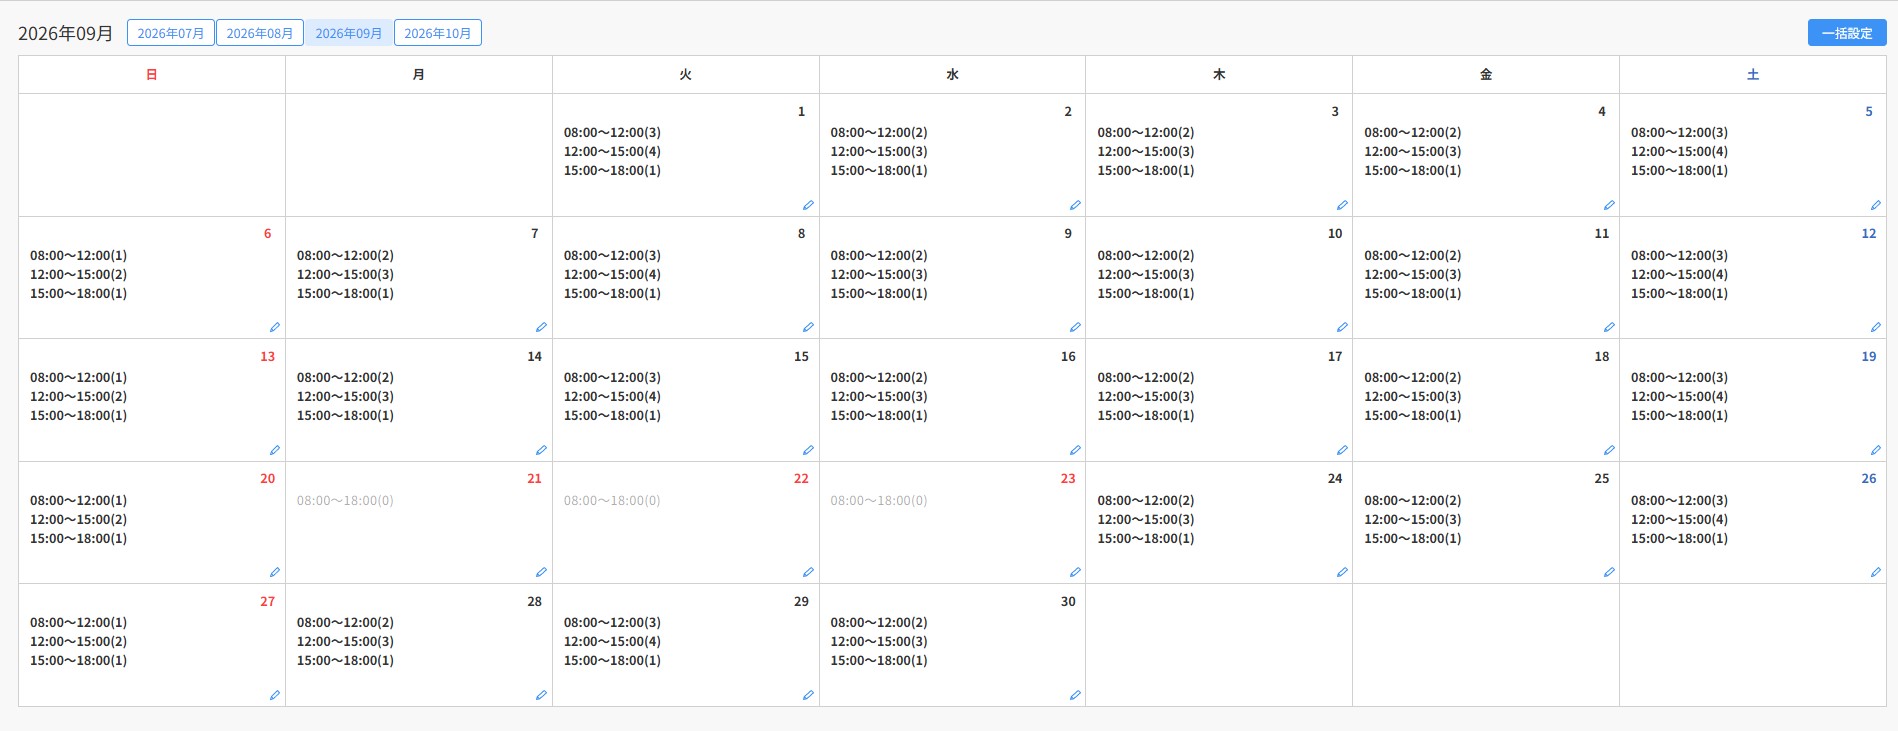Click the greyed 08:00~18:00(0) entry on day 22
This screenshot has height=731, width=1898.
pos(612,501)
